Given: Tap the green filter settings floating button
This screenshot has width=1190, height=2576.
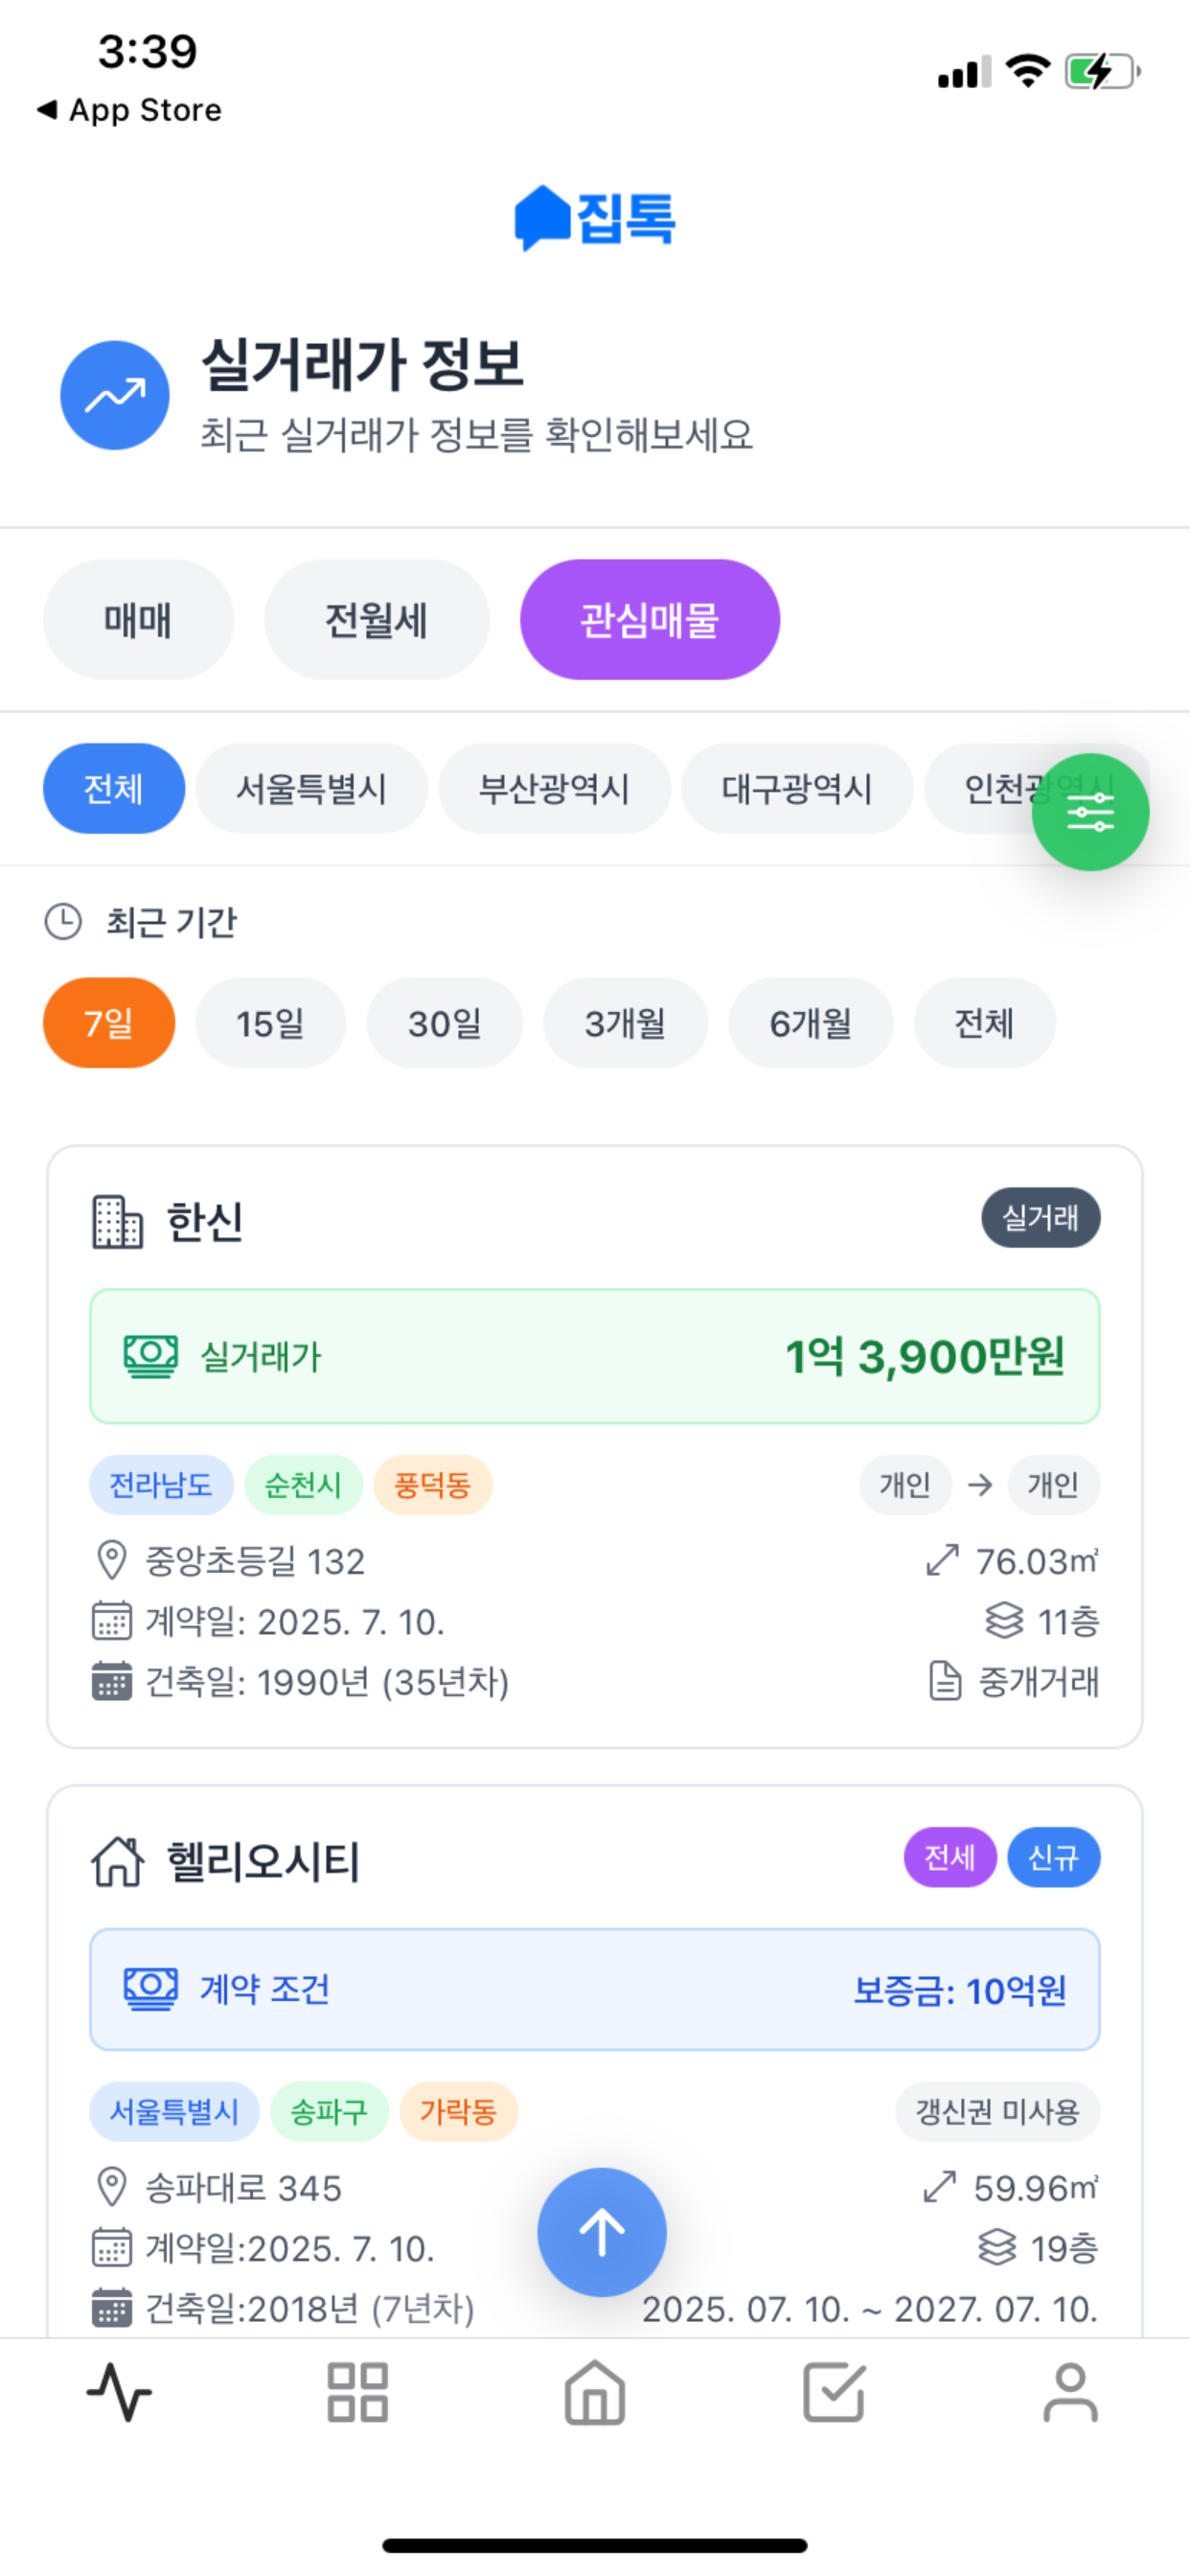Looking at the screenshot, I should coord(1090,811).
